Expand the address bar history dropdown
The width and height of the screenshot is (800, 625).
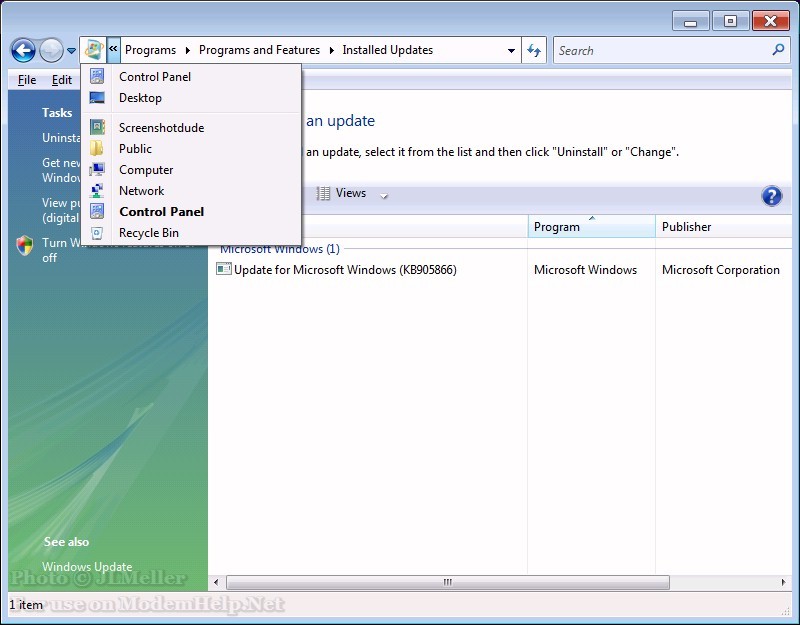click(x=512, y=50)
